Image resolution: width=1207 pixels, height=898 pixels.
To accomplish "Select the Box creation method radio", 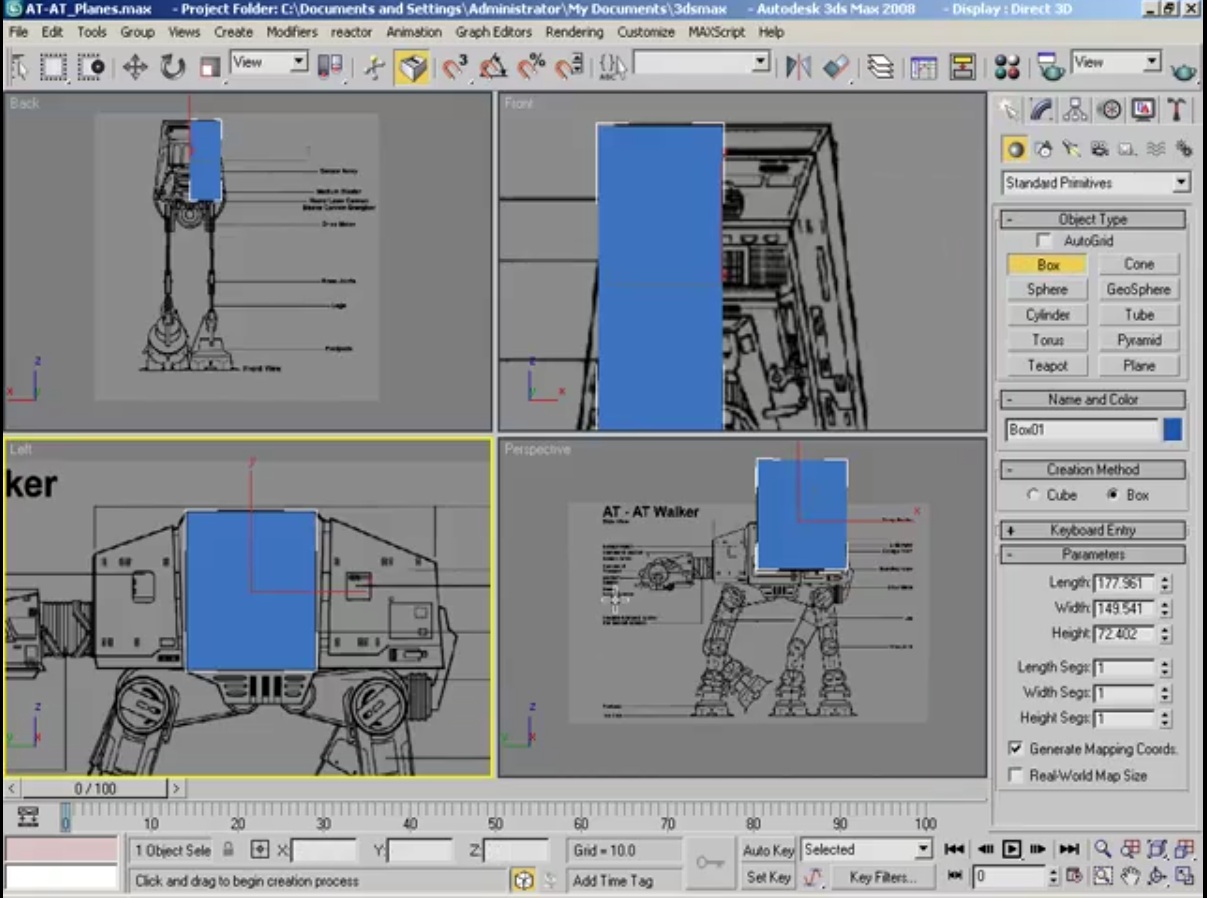I will [x=1111, y=495].
